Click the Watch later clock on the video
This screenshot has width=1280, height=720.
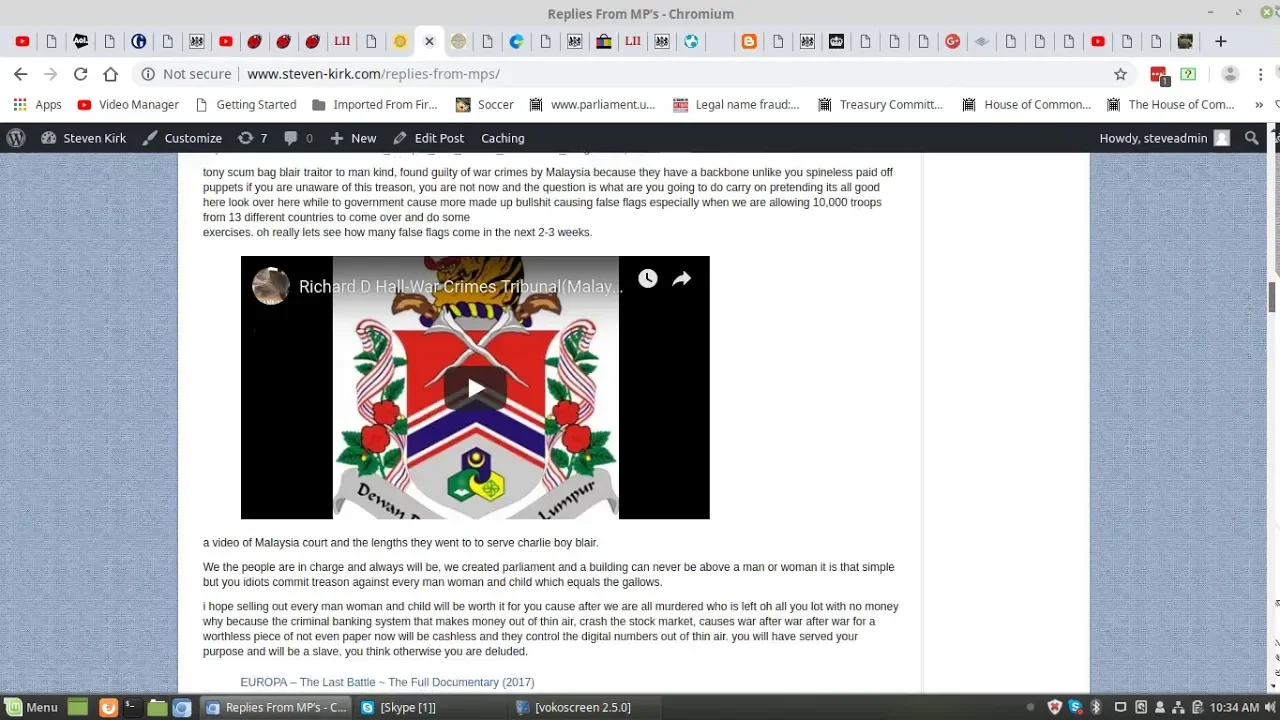pyautogui.click(x=648, y=279)
